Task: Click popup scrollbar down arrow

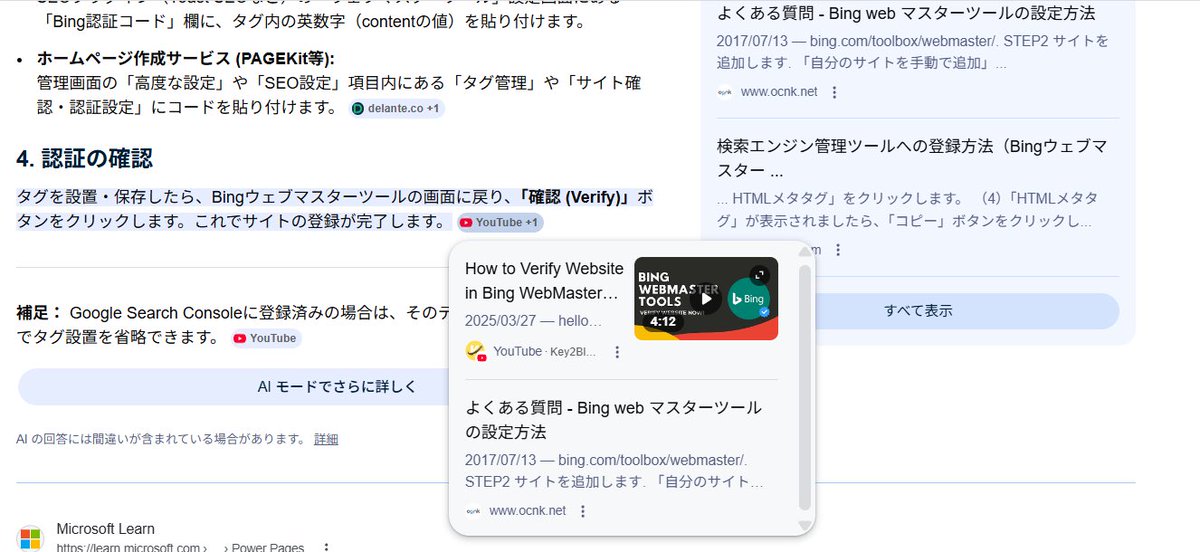Action: [x=805, y=526]
